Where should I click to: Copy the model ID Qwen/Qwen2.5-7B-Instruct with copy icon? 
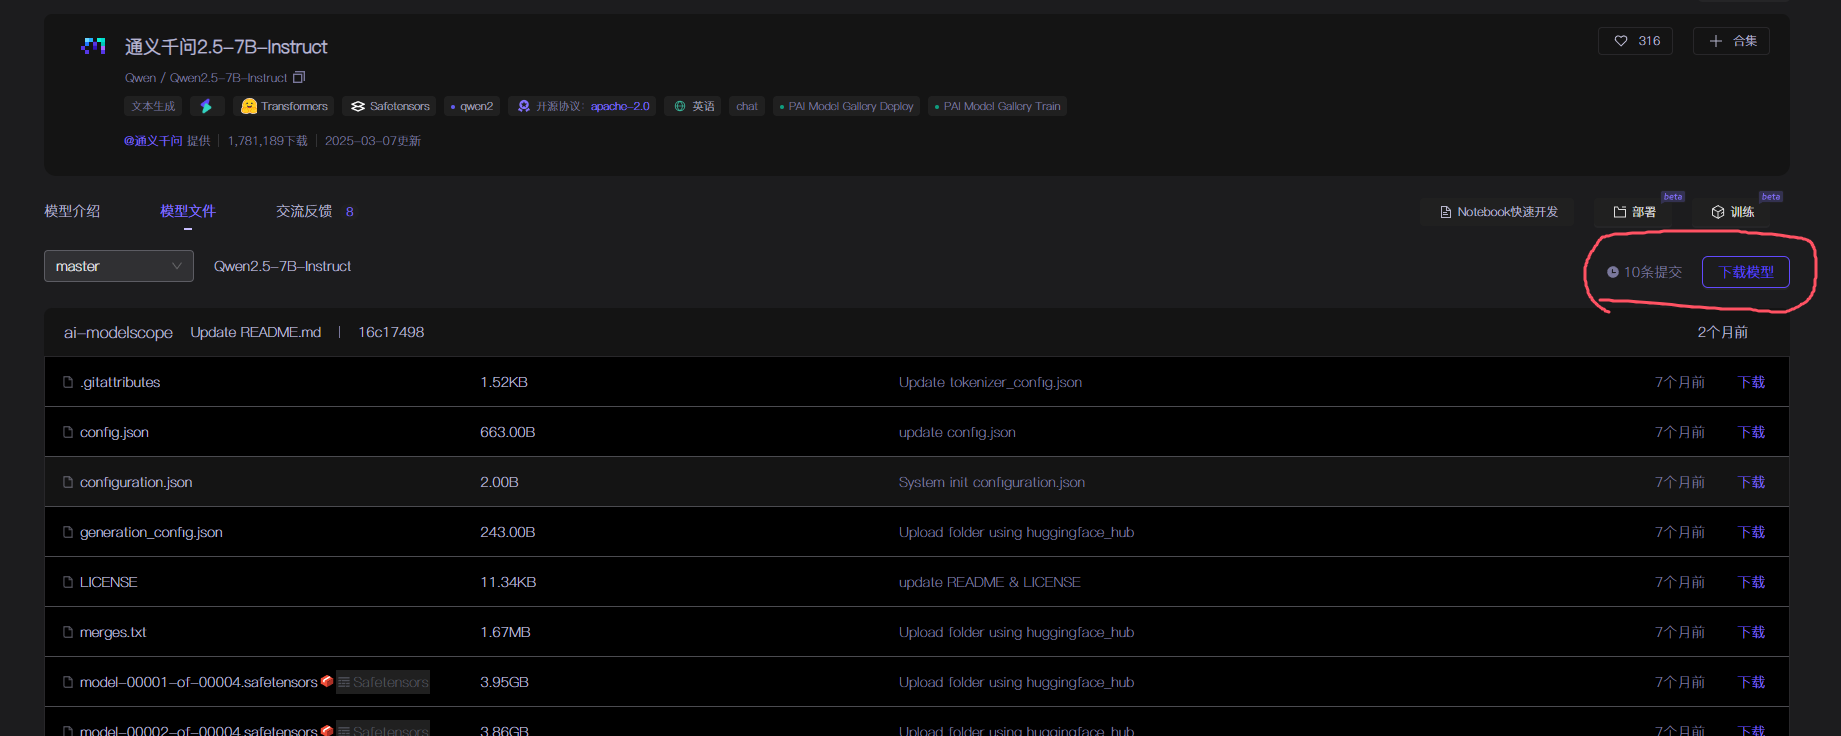299,77
